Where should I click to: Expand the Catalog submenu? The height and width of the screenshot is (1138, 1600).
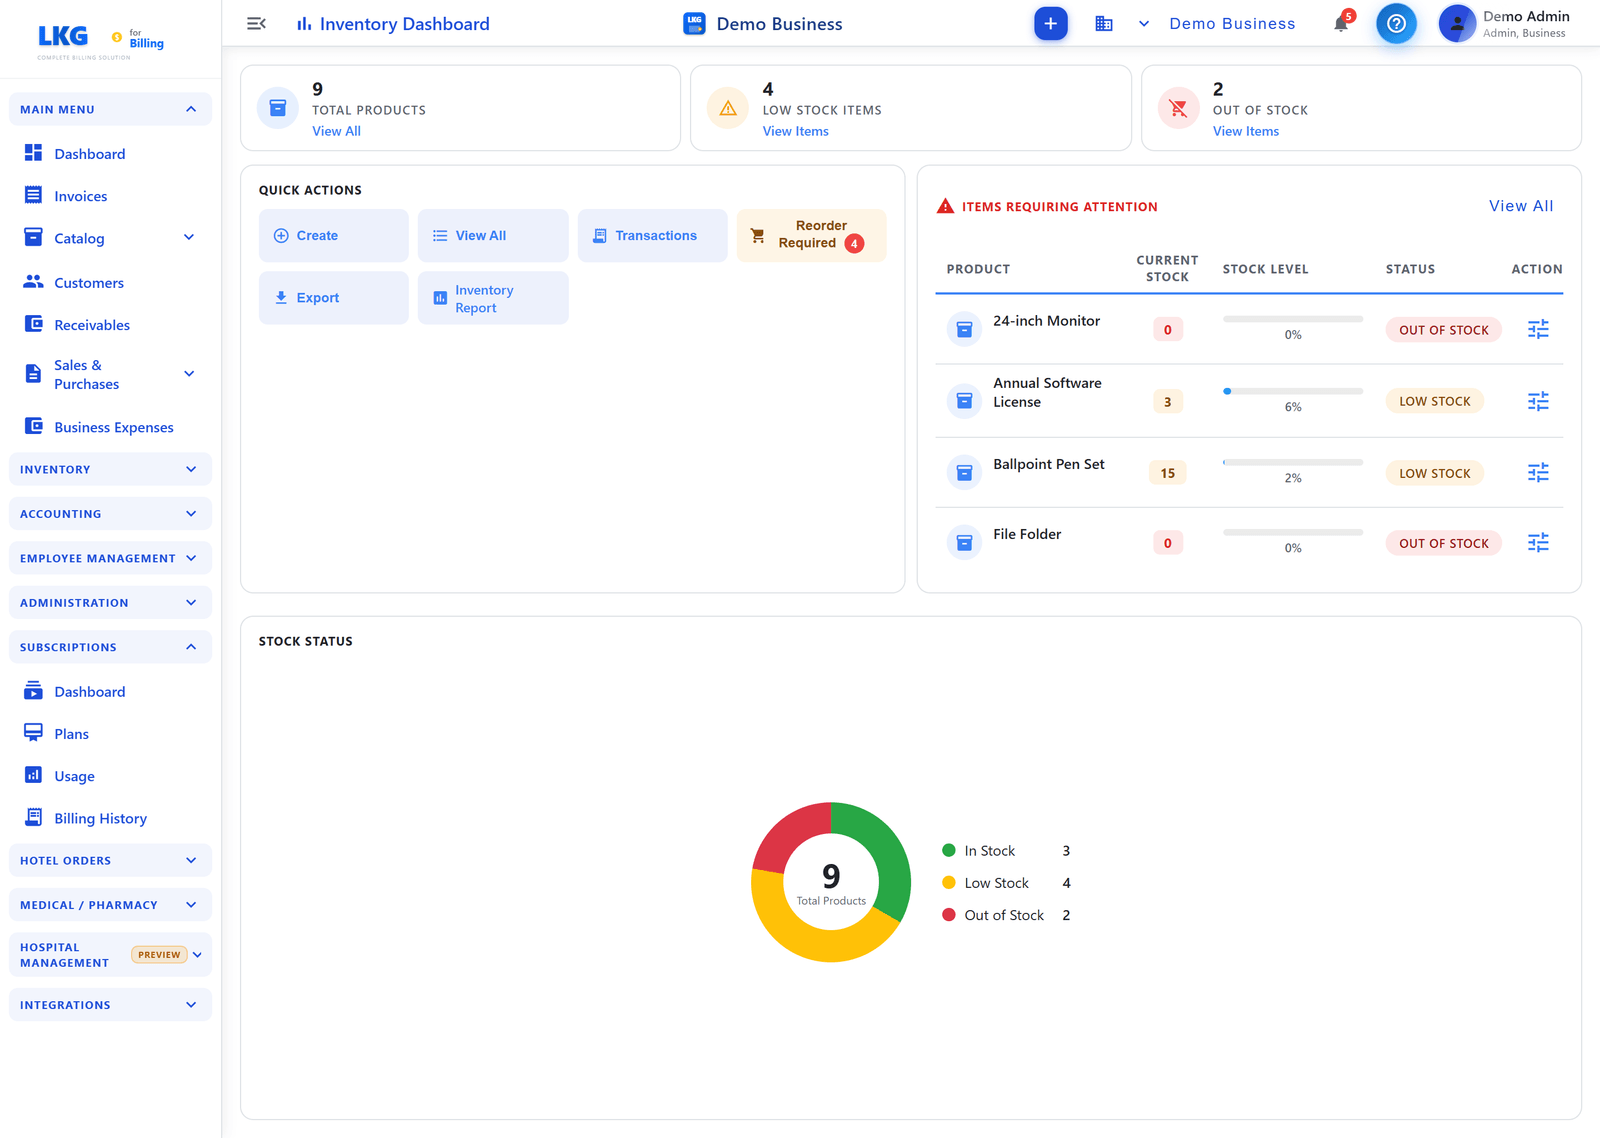tap(189, 237)
